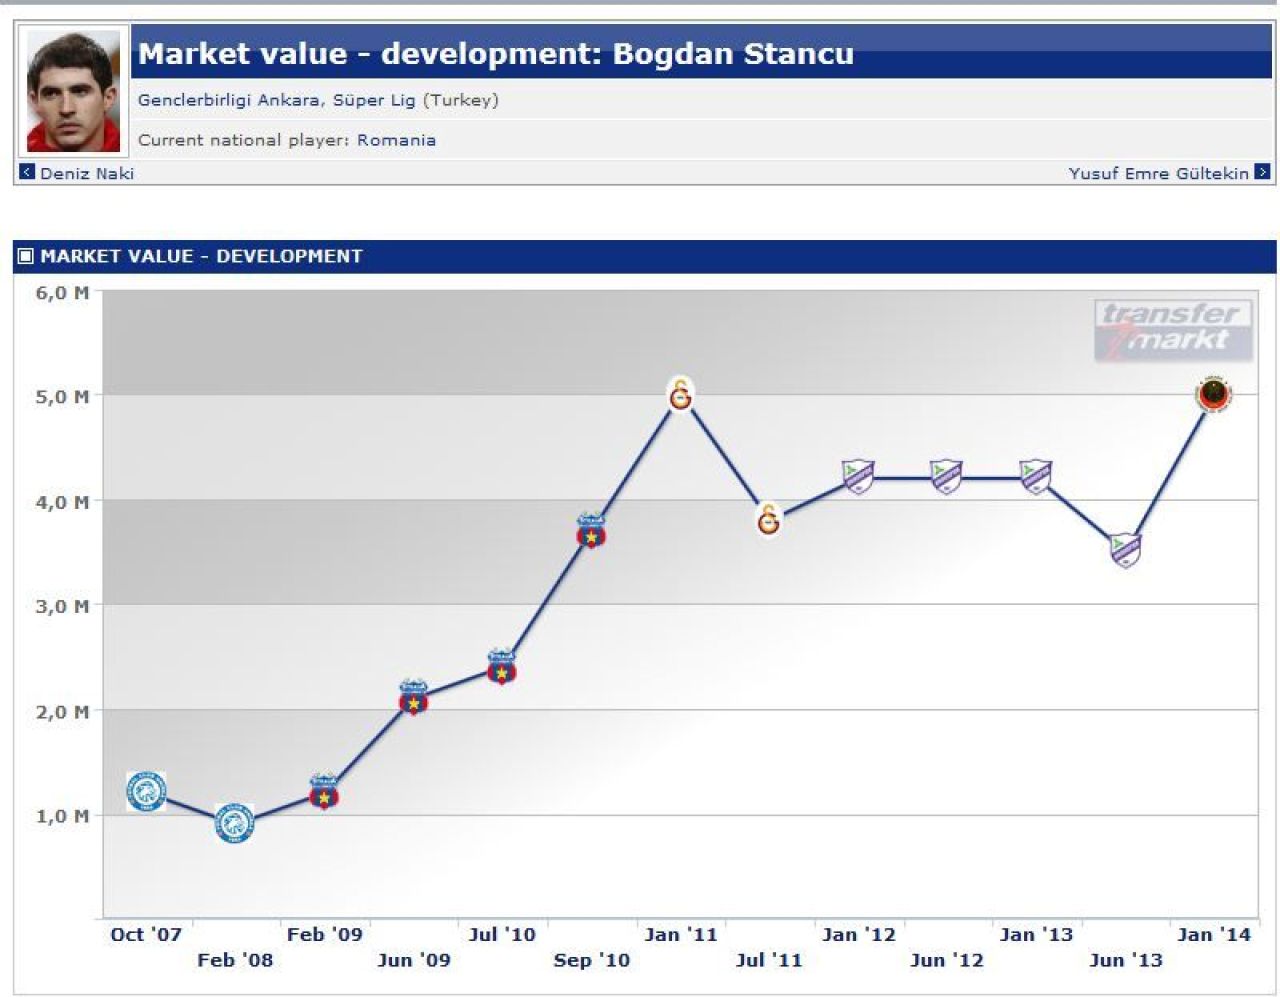
Task: Click the Jul '10 Steaua crest marker
Action: (501, 666)
